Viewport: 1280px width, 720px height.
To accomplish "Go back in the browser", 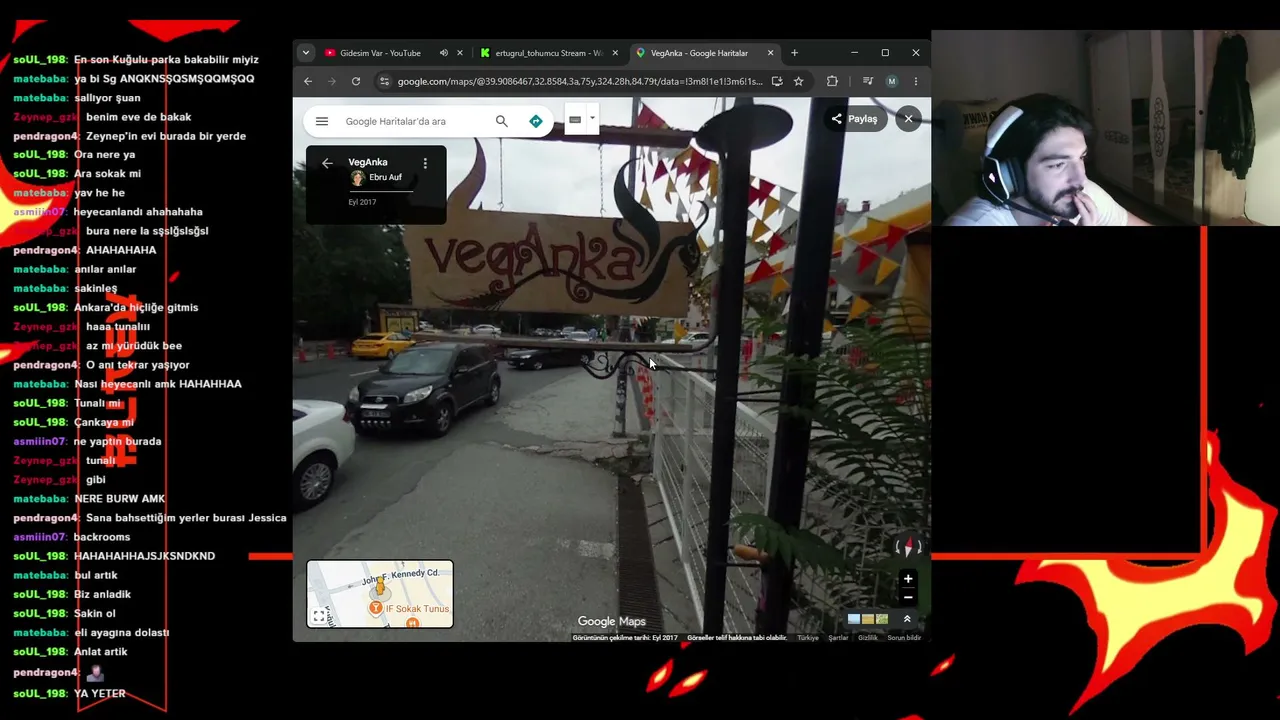I will pos(308,82).
